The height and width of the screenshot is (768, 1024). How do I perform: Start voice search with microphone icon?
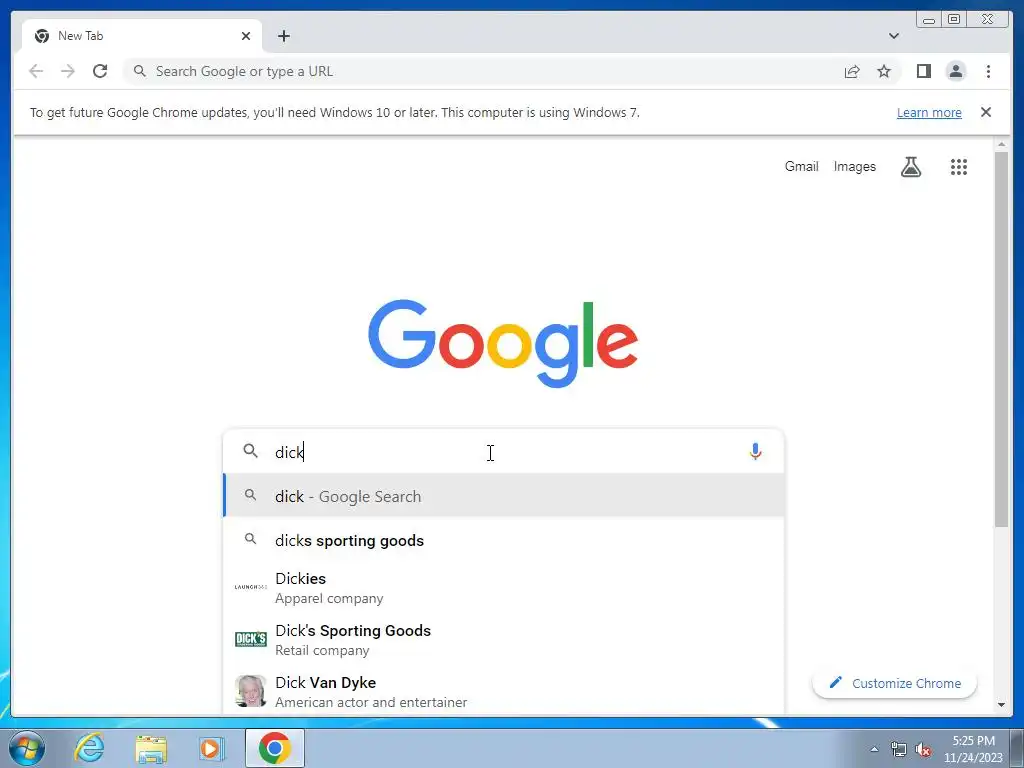click(x=755, y=451)
